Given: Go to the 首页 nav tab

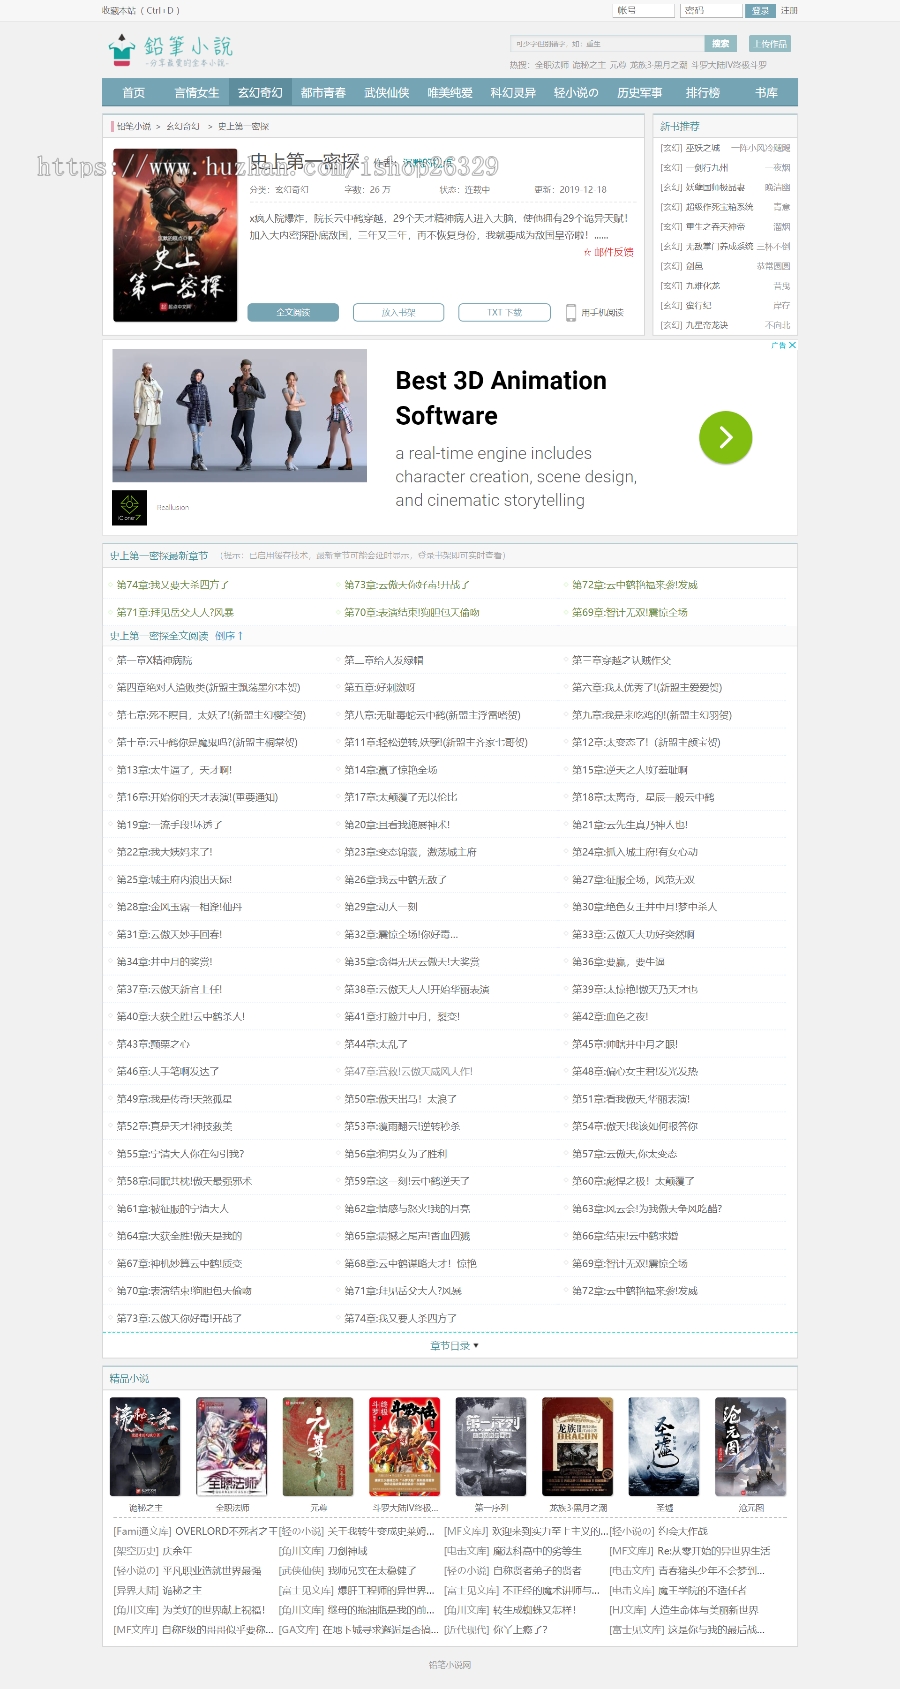Looking at the screenshot, I should point(134,92).
